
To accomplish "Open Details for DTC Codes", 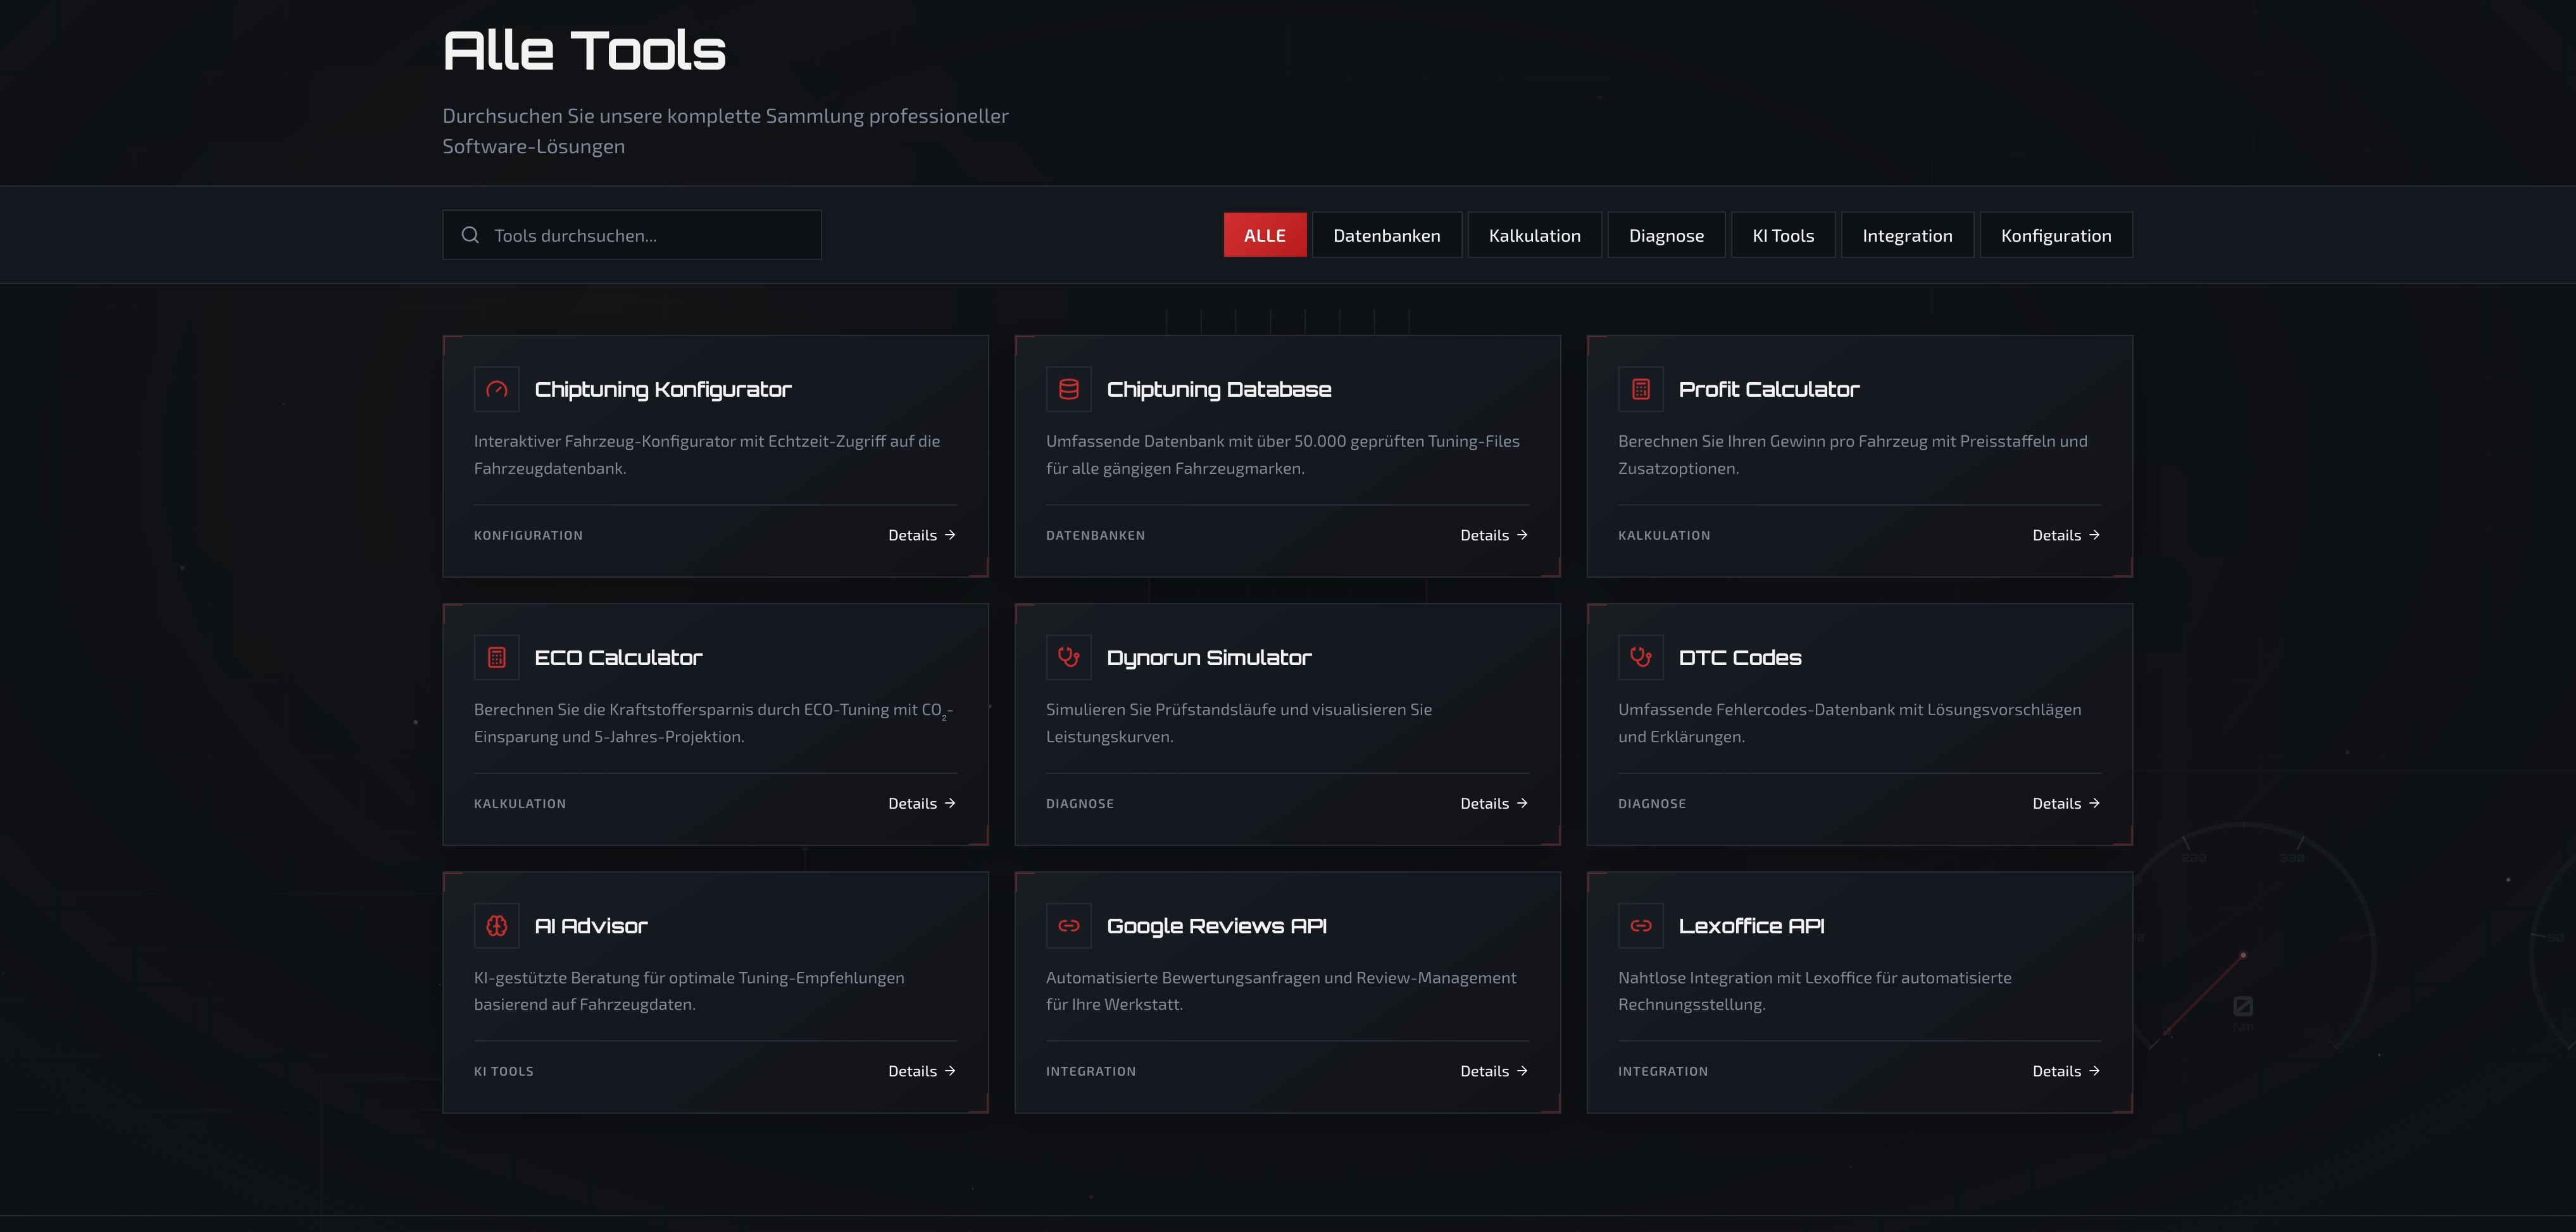I will [2066, 803].
